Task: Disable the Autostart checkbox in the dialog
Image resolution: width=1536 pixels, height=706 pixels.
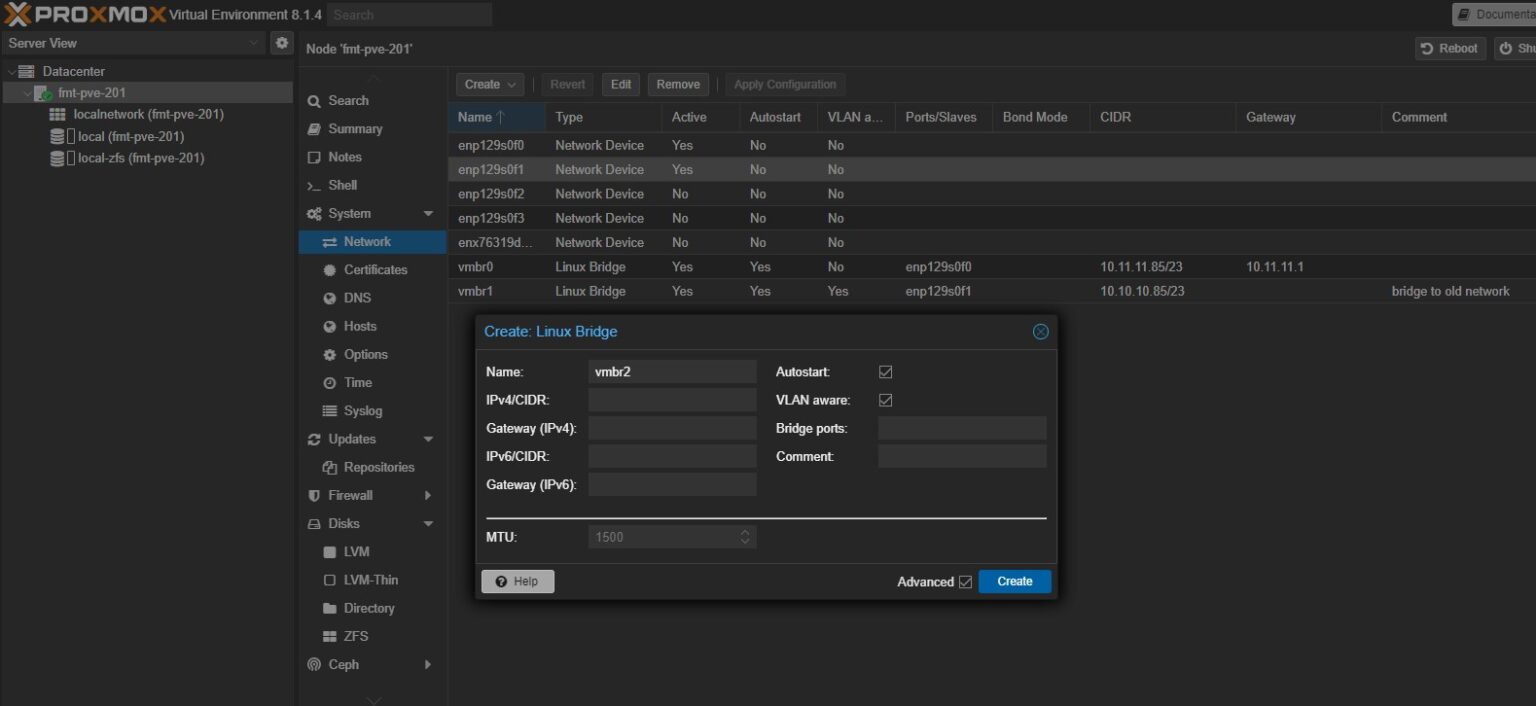Action: point(884,371)
